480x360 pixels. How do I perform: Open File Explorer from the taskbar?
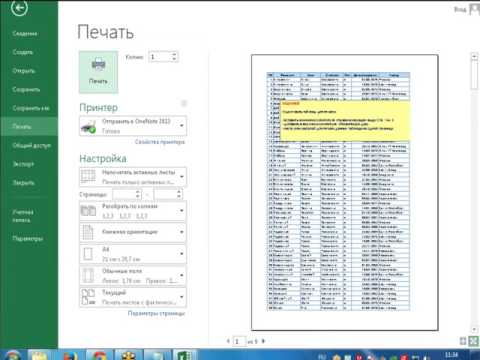point(39,355)
